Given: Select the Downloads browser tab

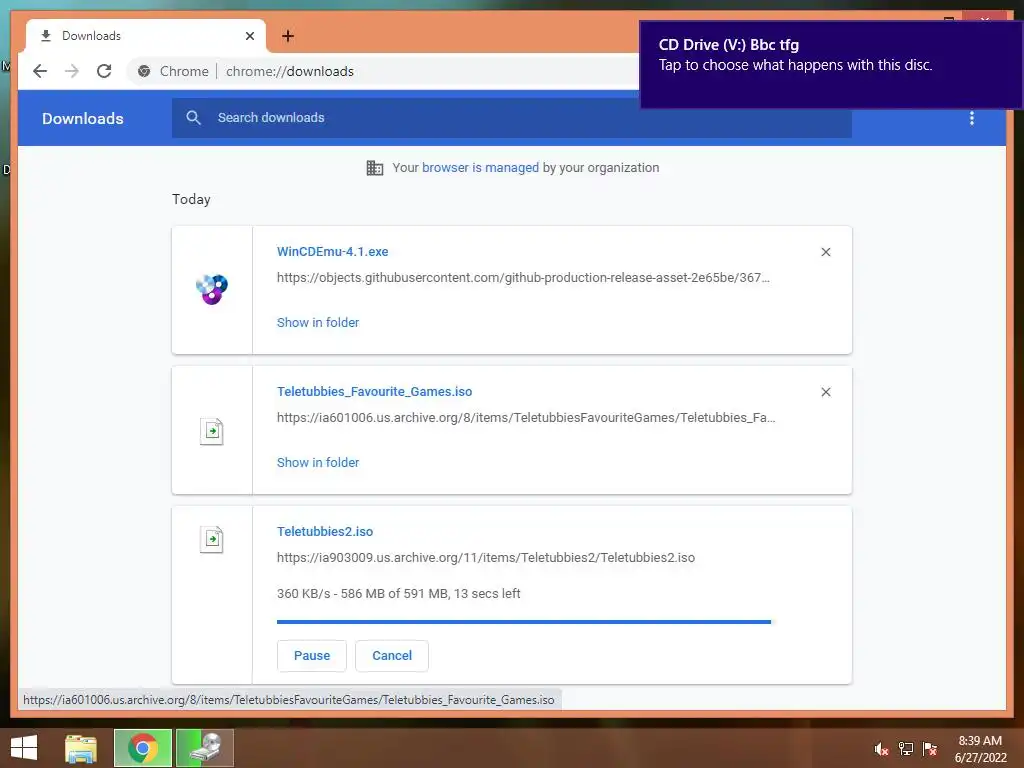Looking at the screenshot, I should click(146, 36).
